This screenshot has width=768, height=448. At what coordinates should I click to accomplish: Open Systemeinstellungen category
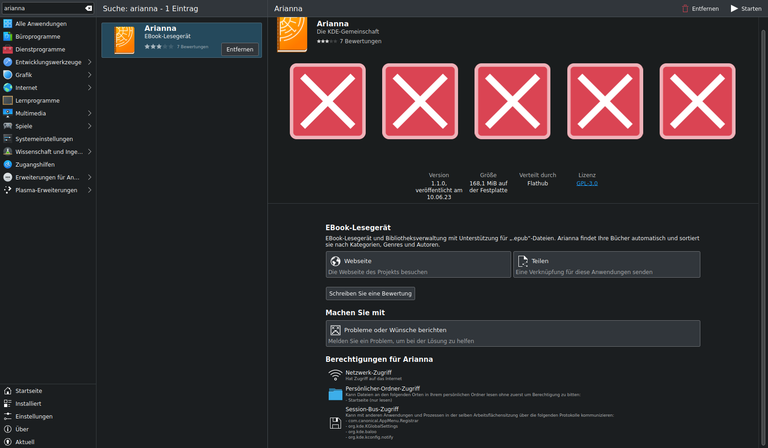pos(43,139)
